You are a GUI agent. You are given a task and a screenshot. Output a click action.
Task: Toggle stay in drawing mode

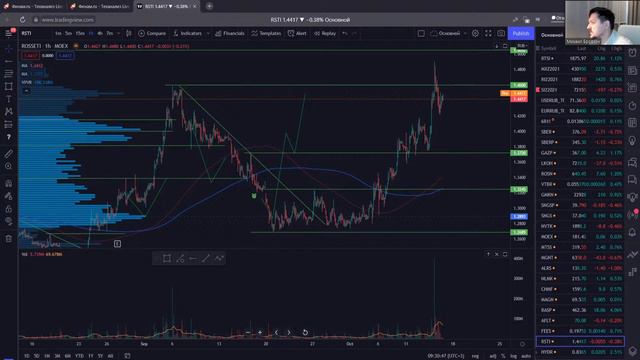pyautogui.click(x=8, y=196)
